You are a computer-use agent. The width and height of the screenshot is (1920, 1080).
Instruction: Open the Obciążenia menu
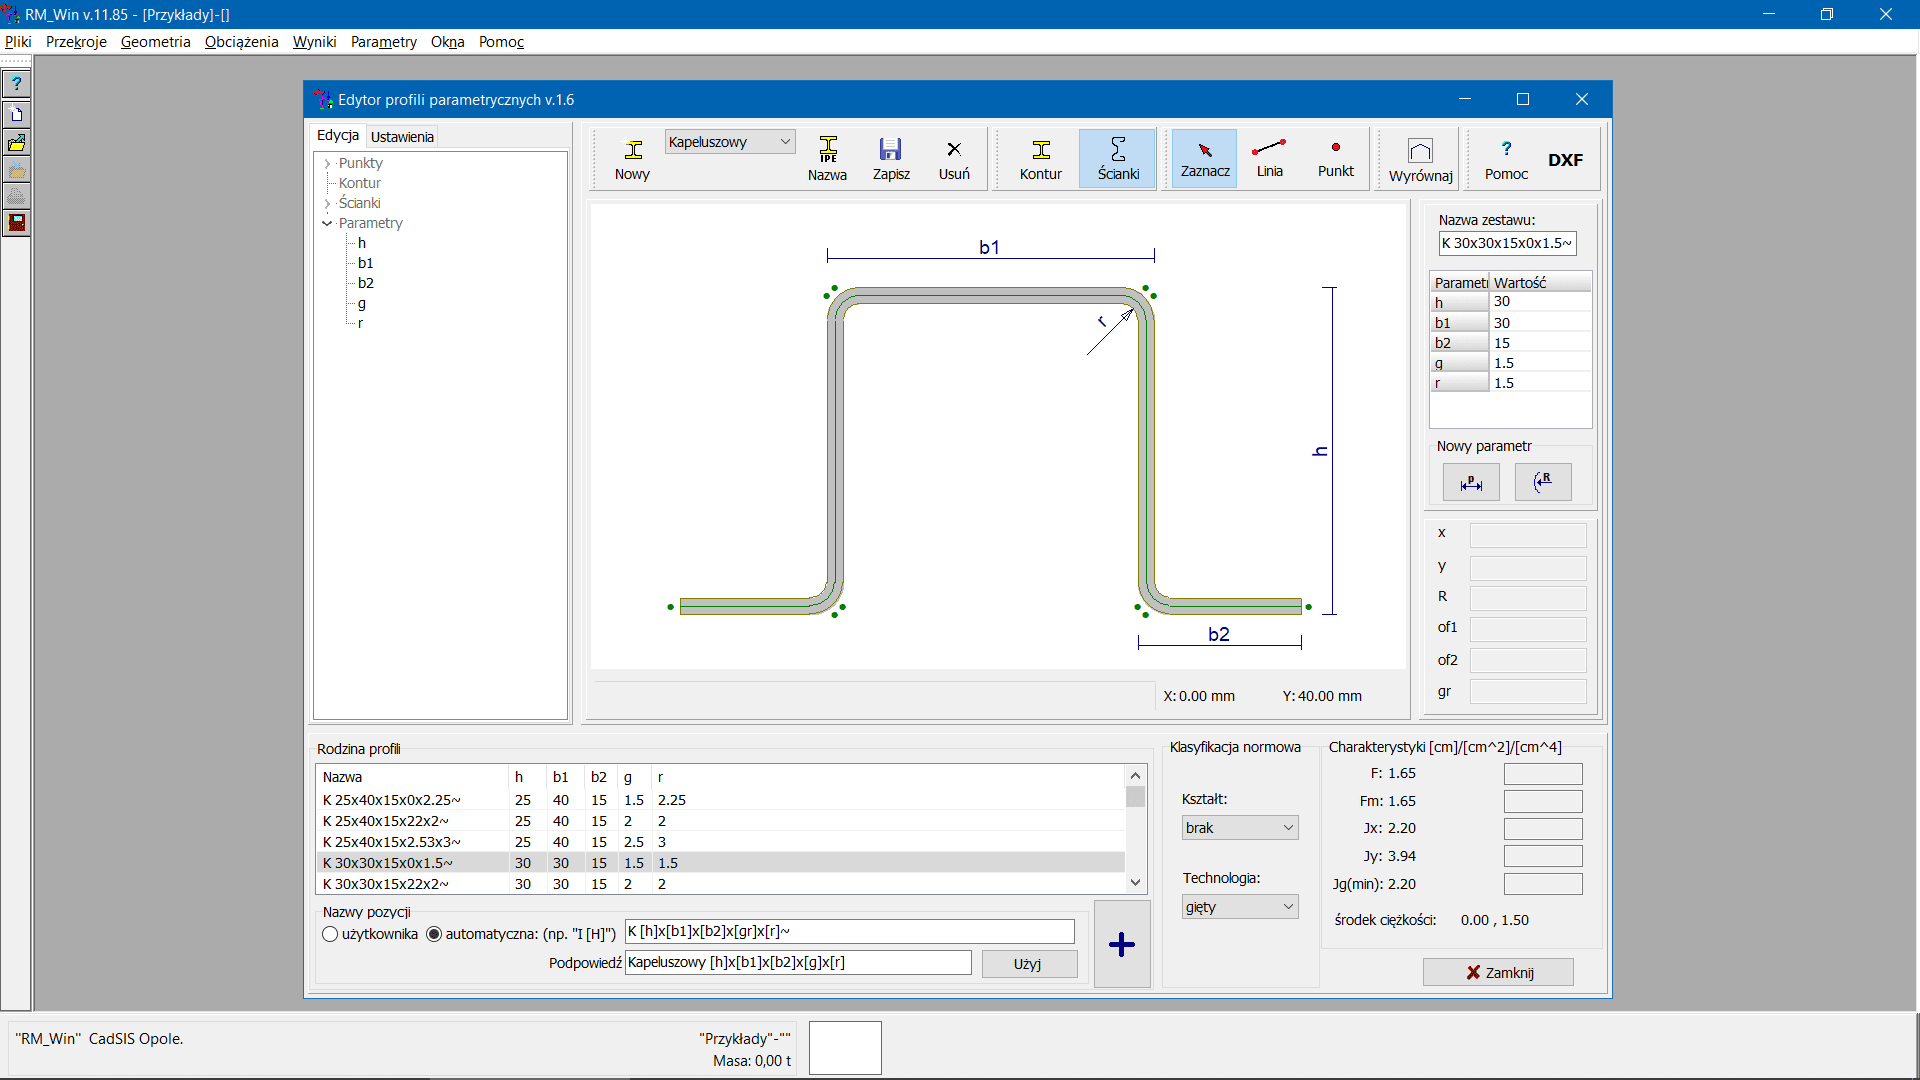pyautogui.click(x=241, y=42)
